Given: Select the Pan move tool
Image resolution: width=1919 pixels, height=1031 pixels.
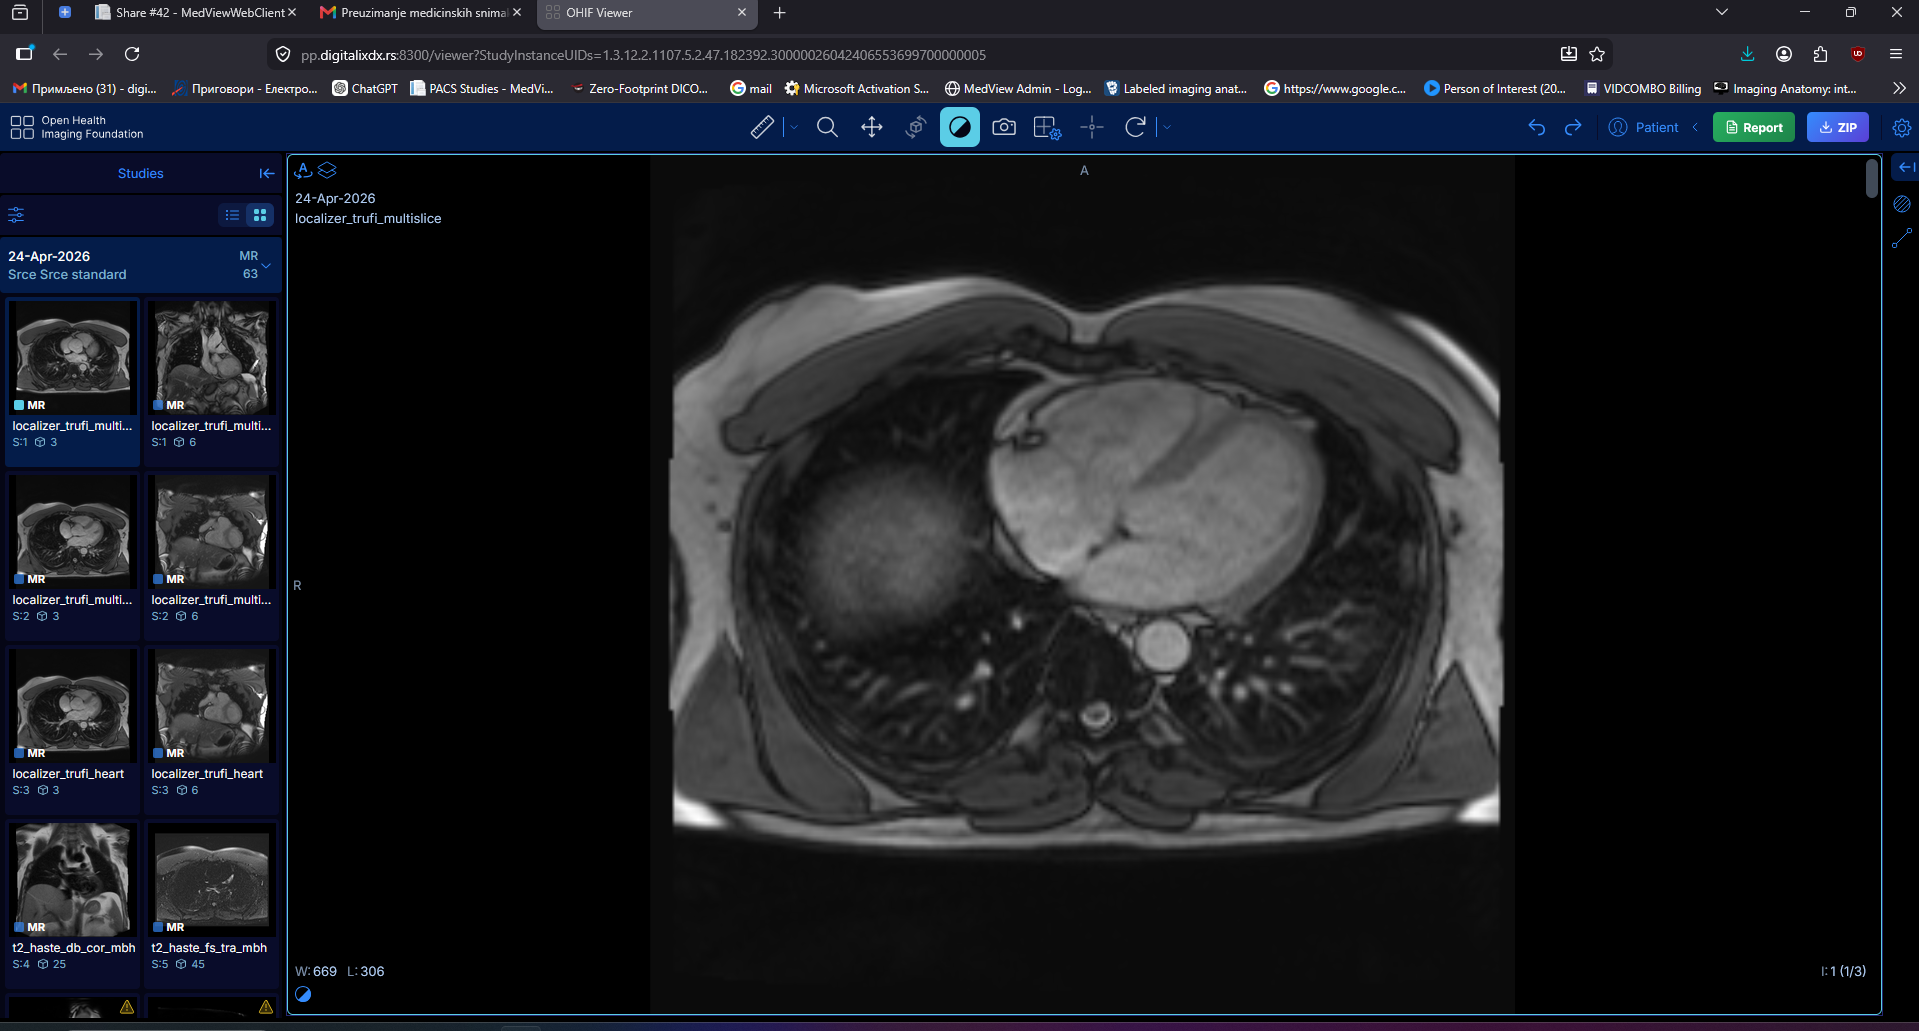Looking at the screenshot, I should (x=872, y=127).
